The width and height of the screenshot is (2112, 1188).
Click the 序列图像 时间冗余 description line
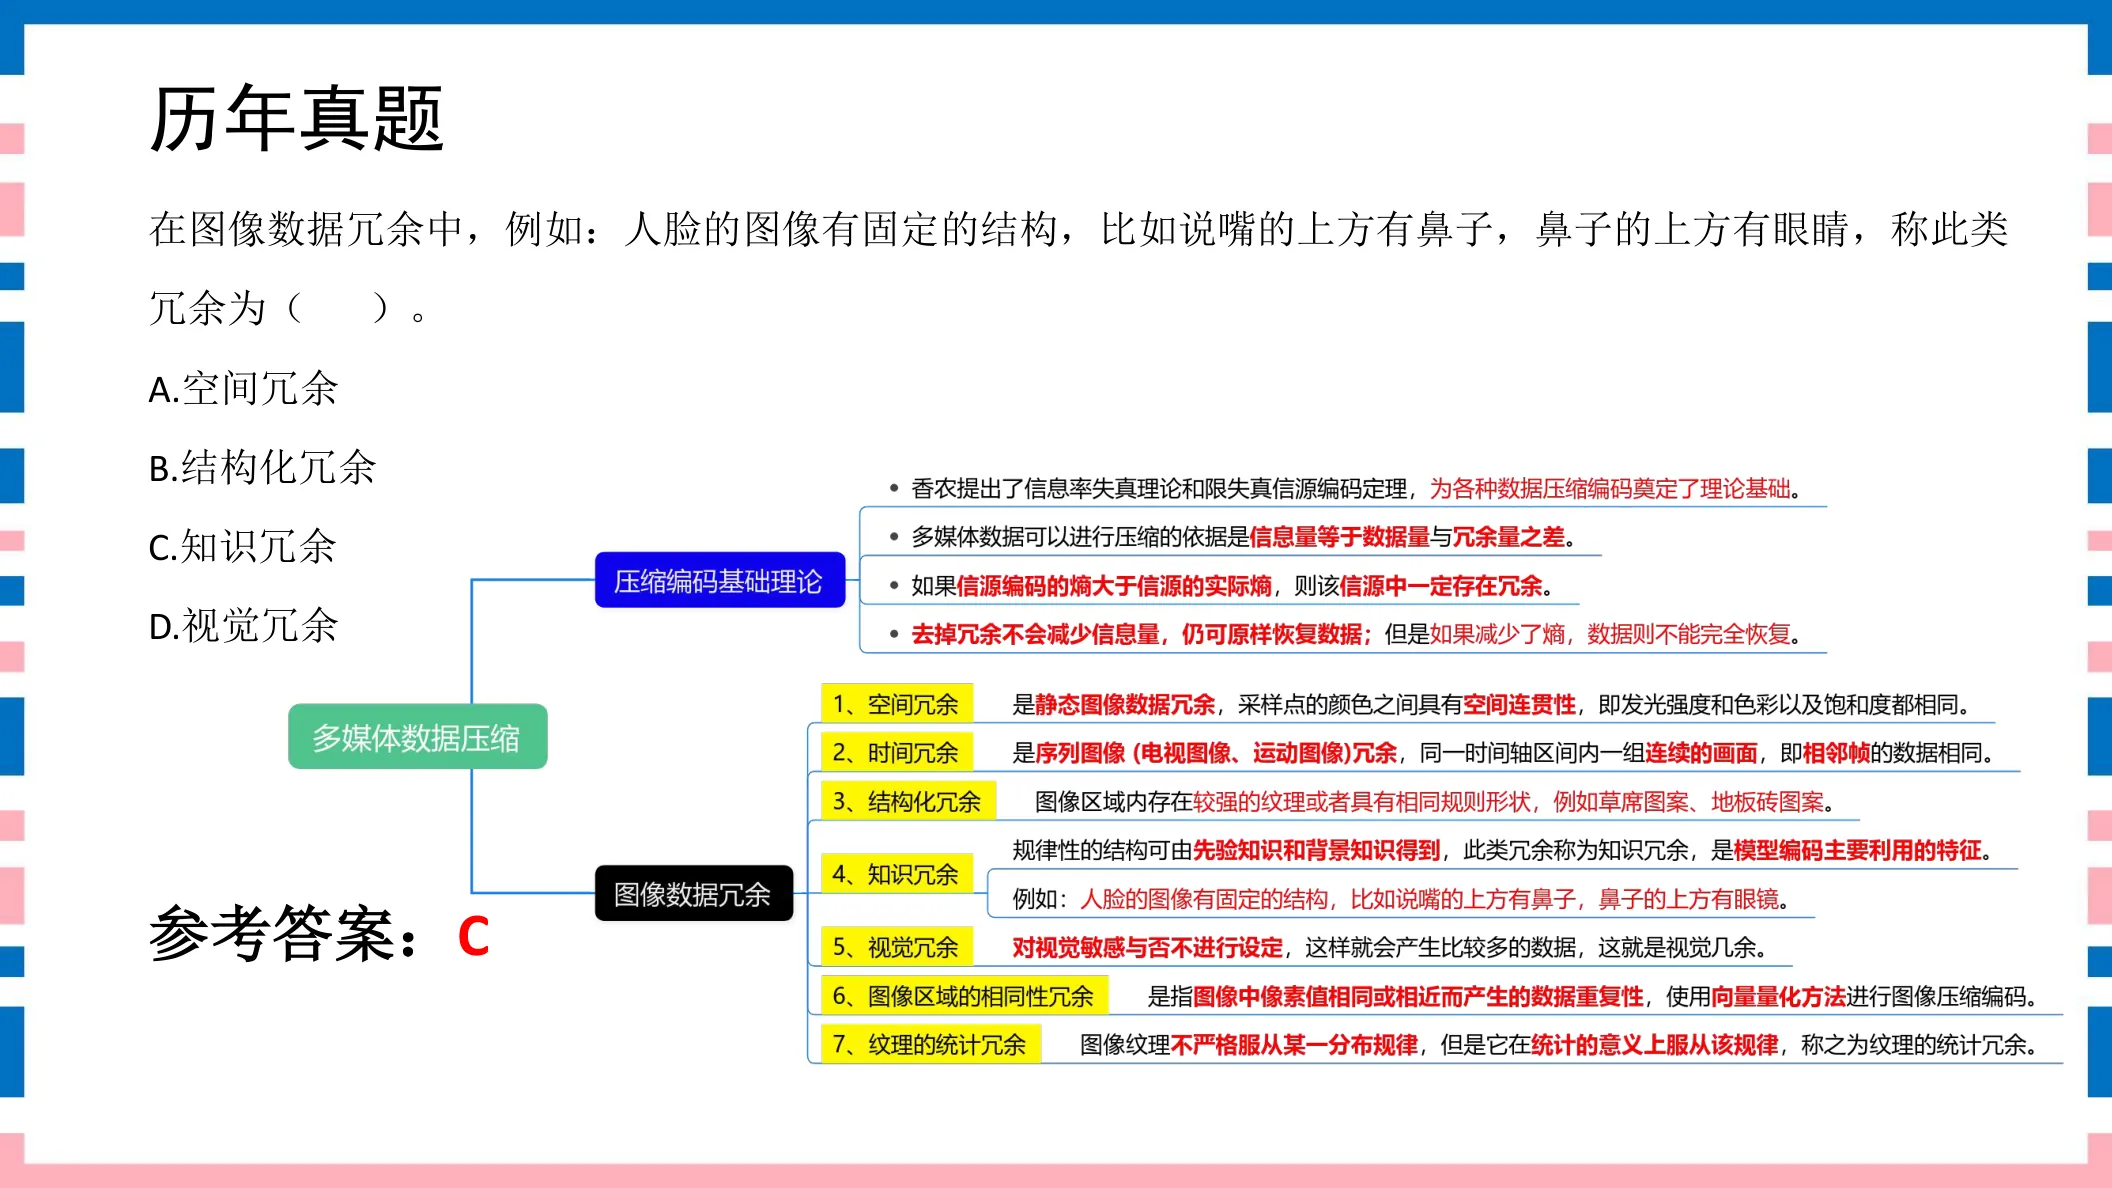point(1503,752)
